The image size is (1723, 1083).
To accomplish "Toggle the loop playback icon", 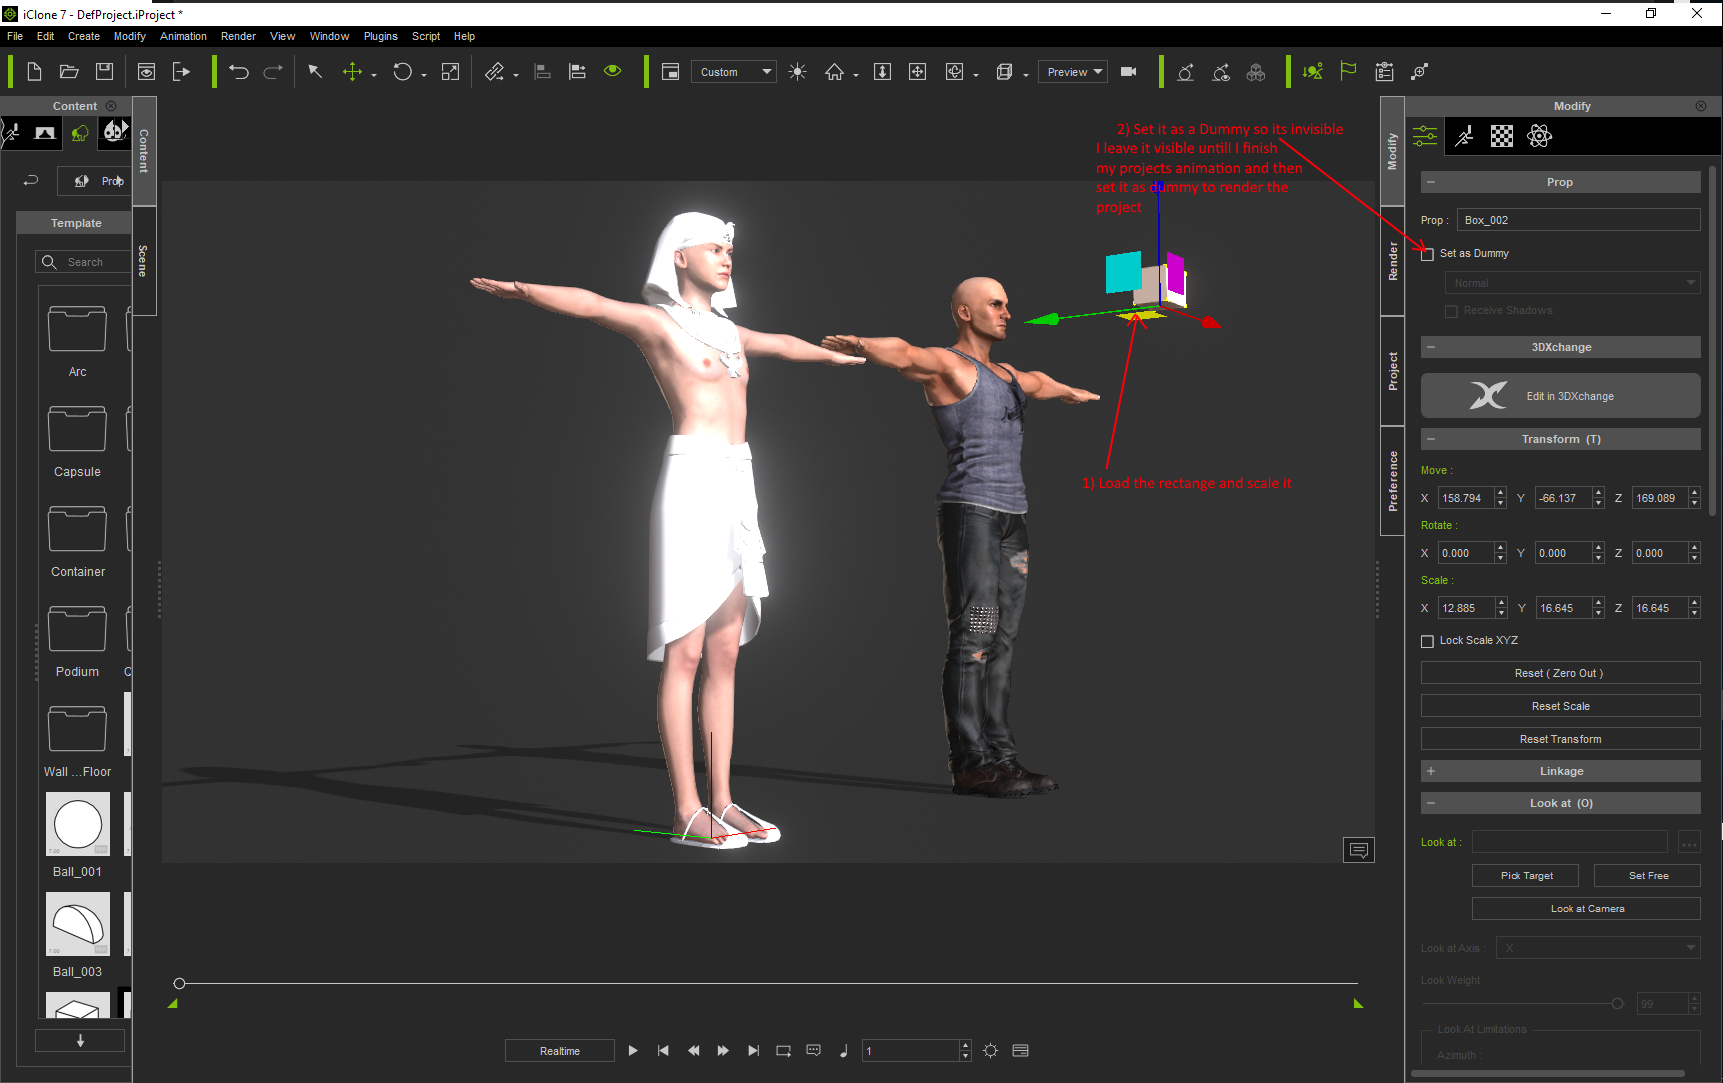I will [783, 1050].
